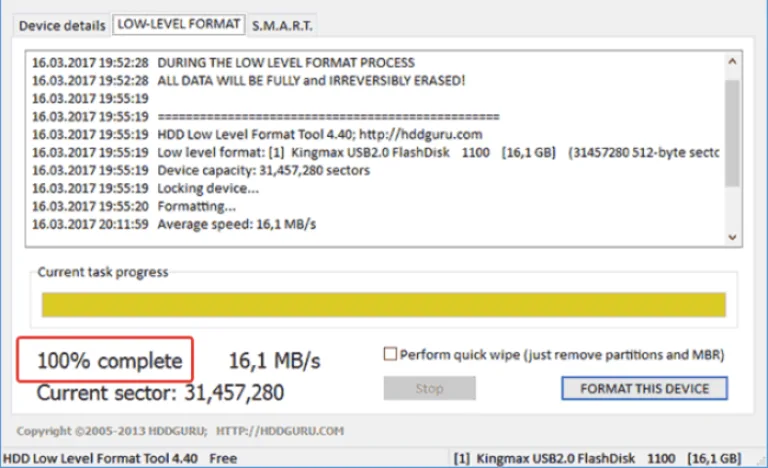Open the HTTP://HDDGURU.COM link
Viewport: 768px width, 468px height.
280,431
